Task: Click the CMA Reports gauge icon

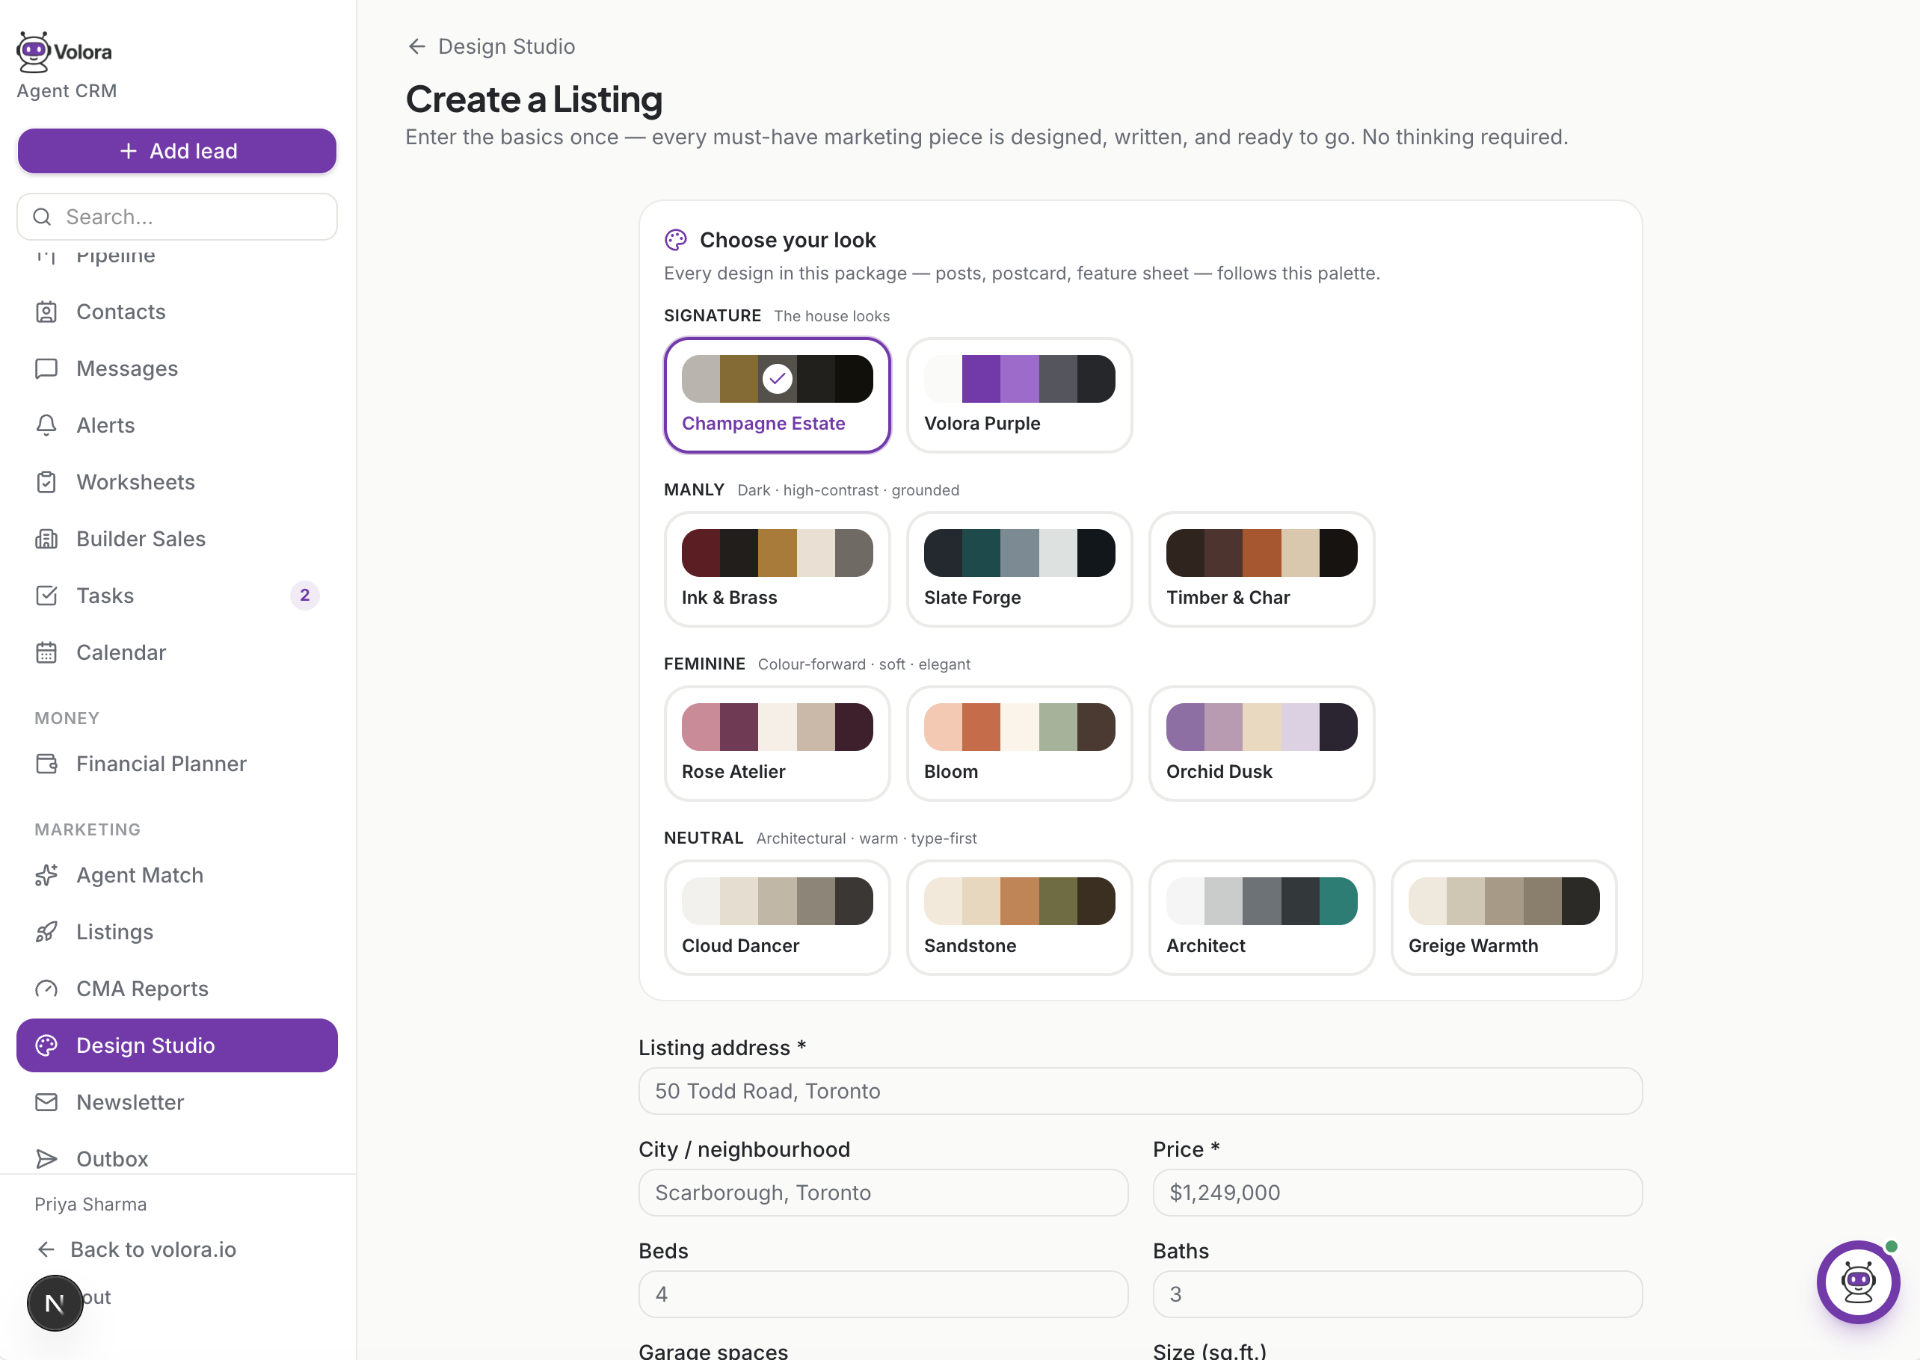Action: tap(46, 989)
